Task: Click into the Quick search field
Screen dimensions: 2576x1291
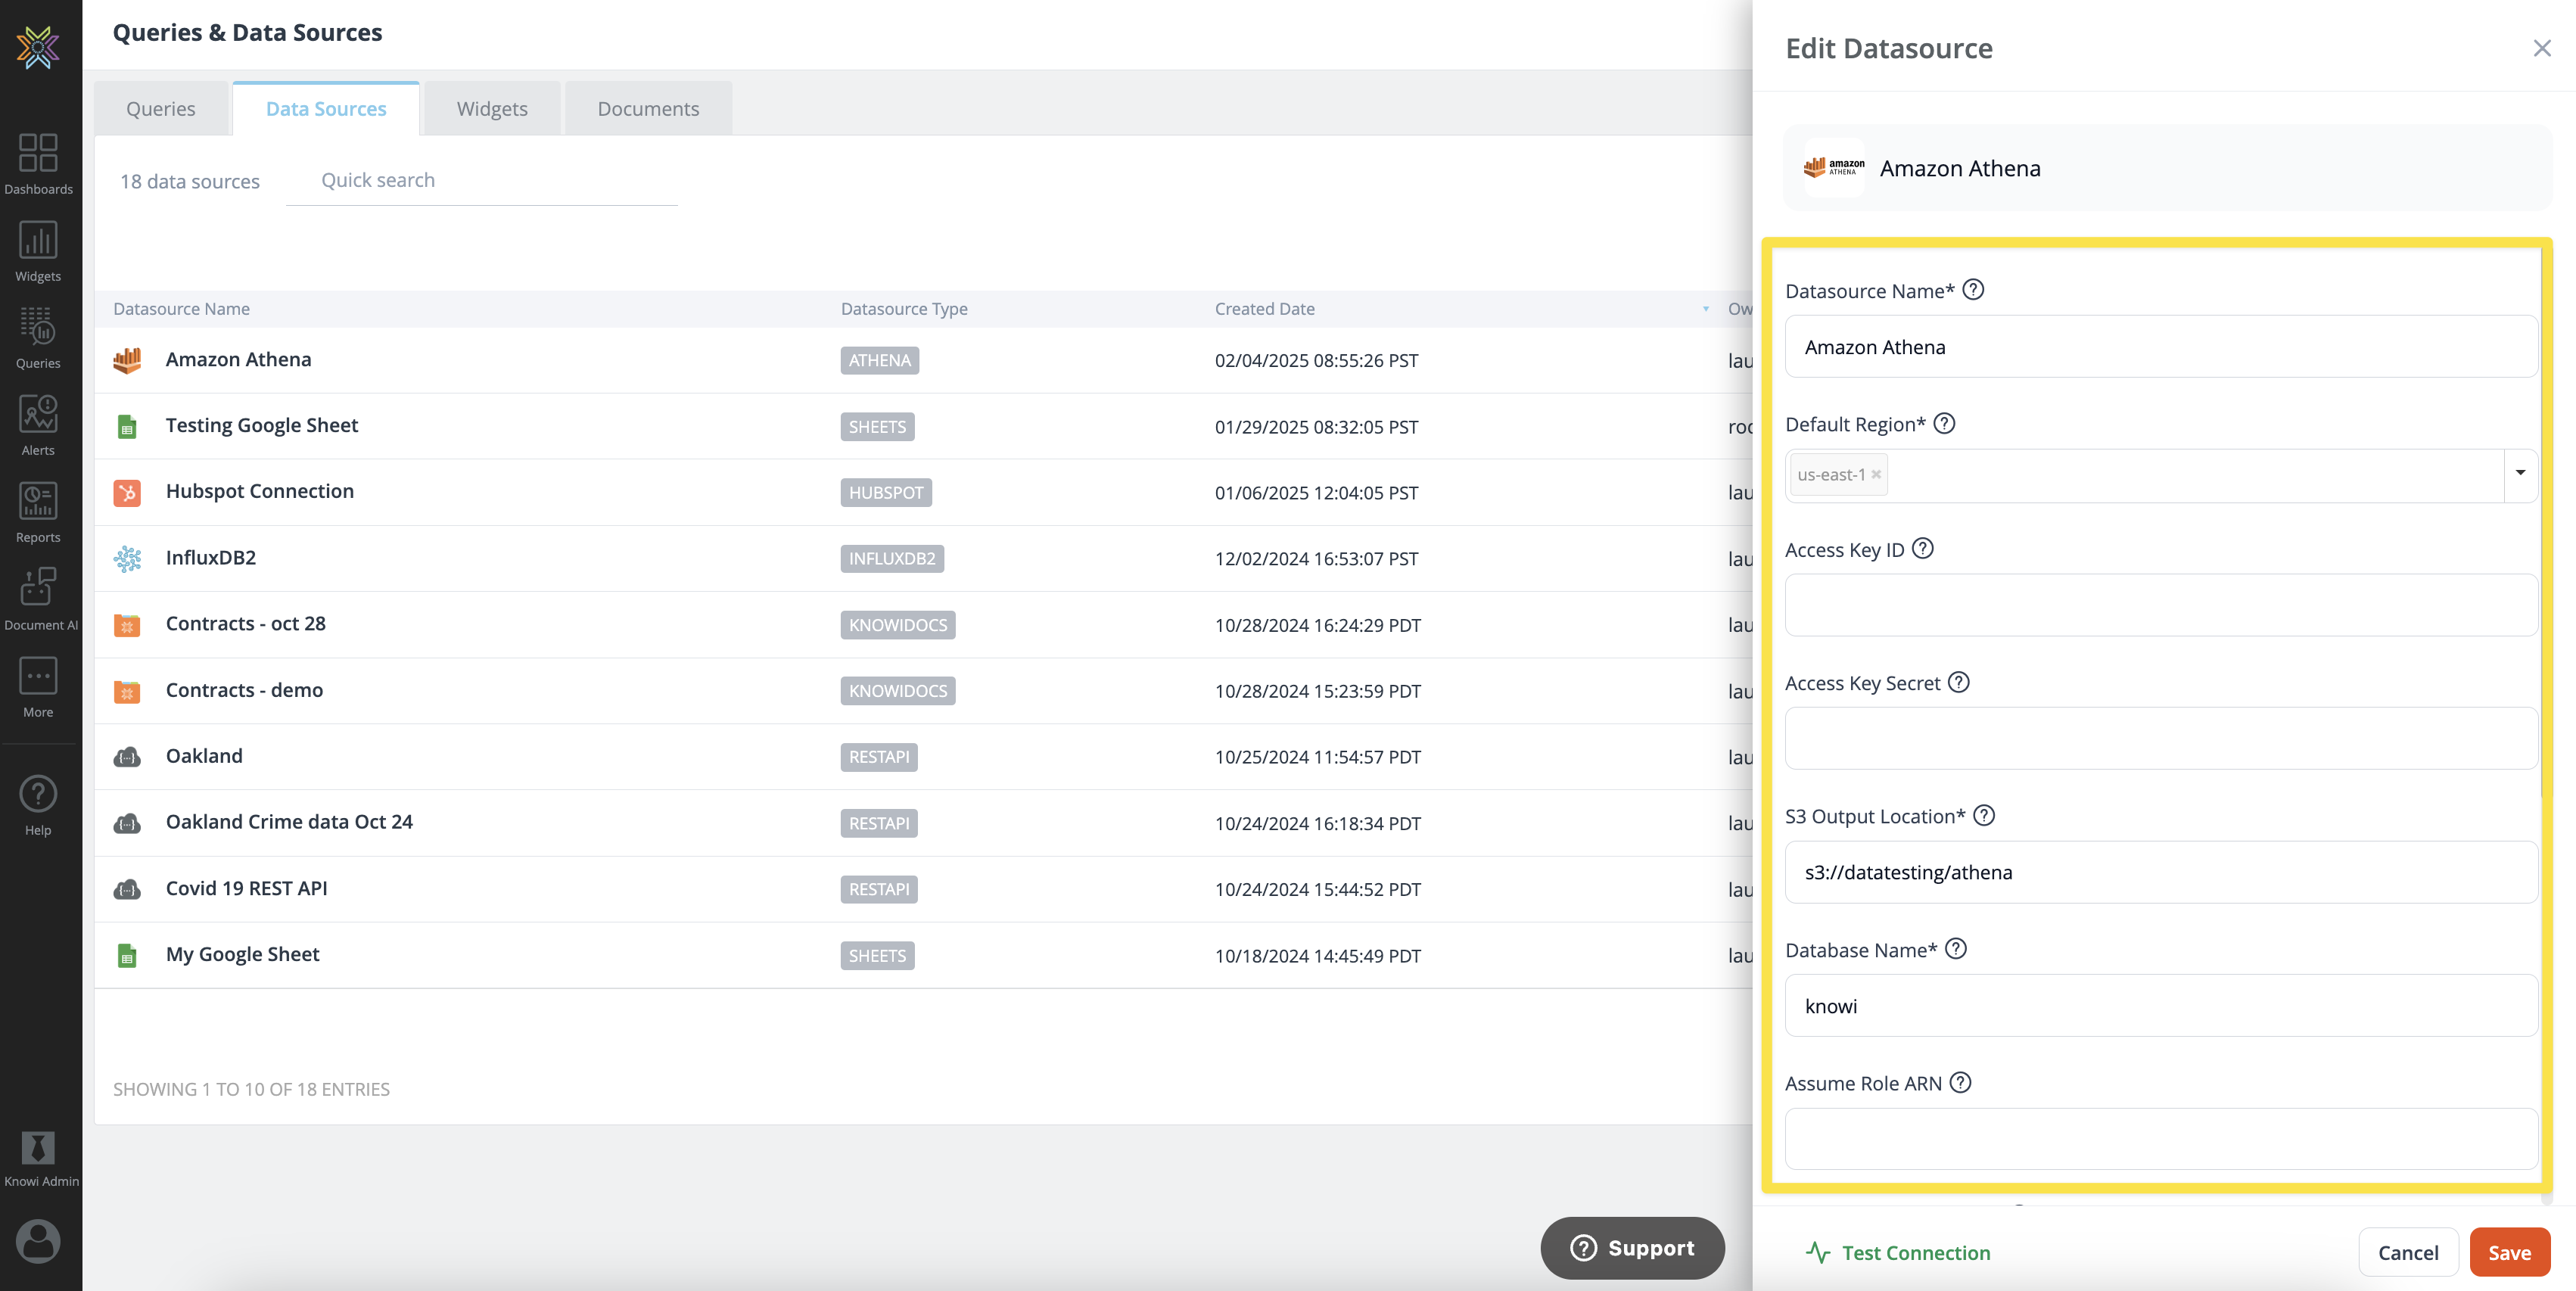Action: pyautogui.click(x=481, y=181)
